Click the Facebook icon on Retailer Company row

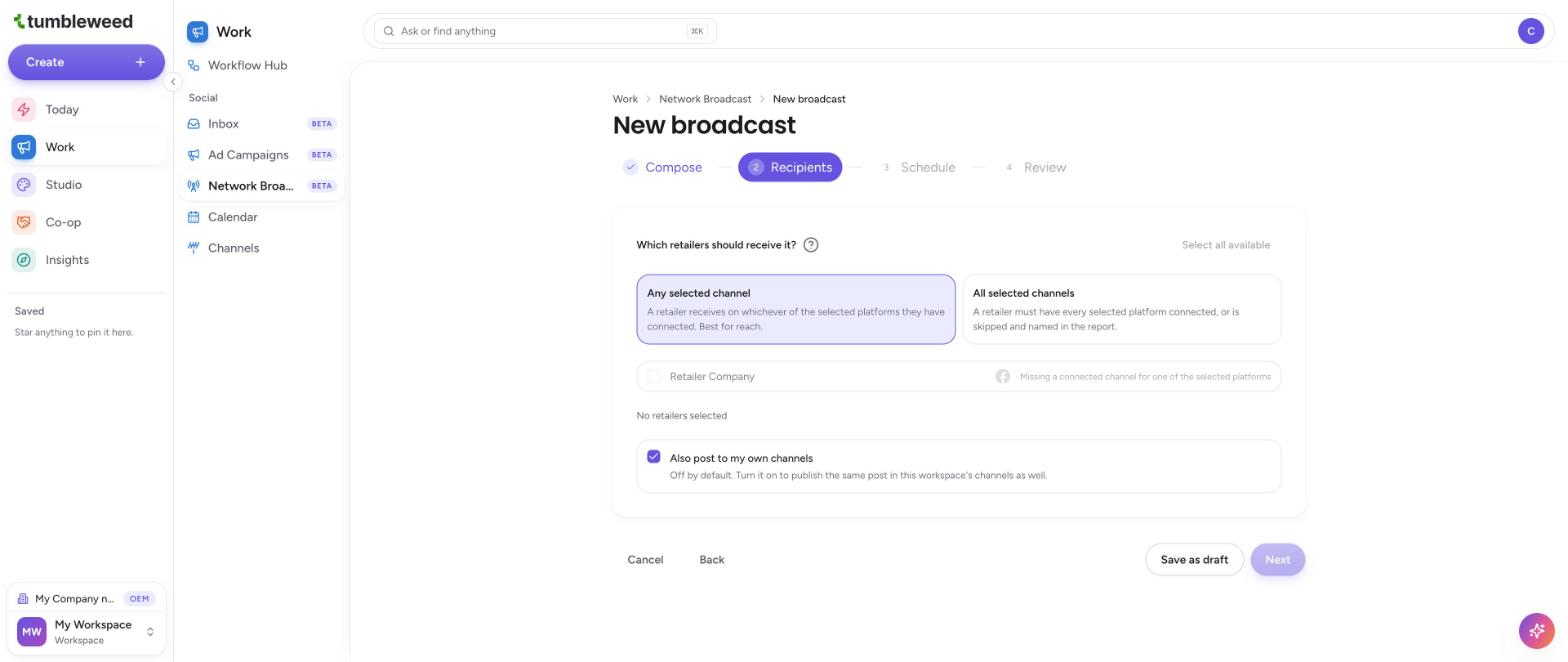coord(1002,376)
